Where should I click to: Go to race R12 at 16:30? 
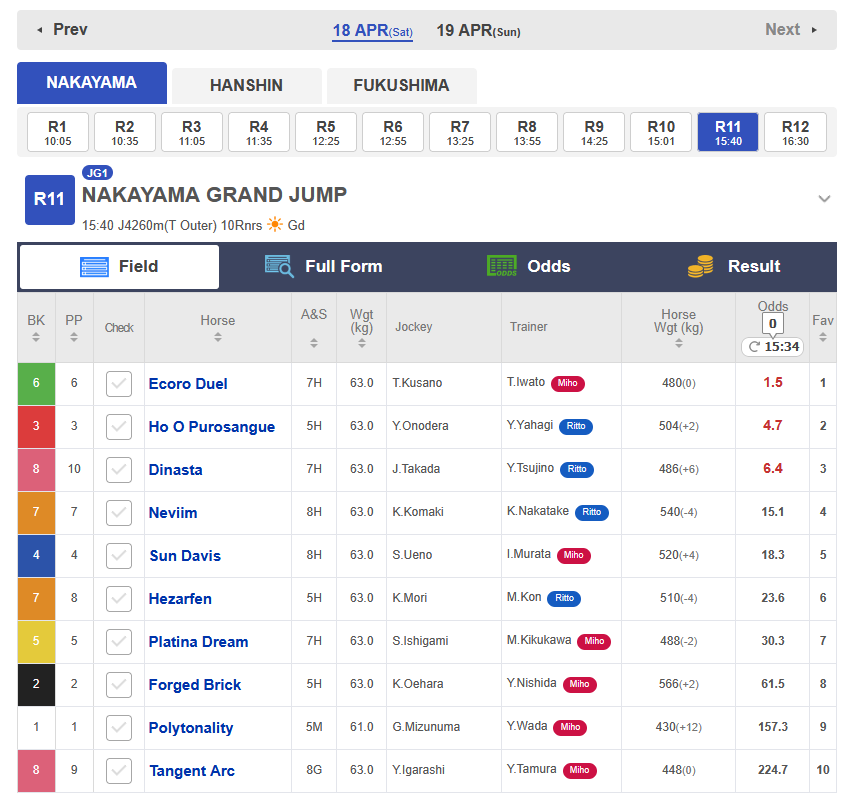[795, 132]
